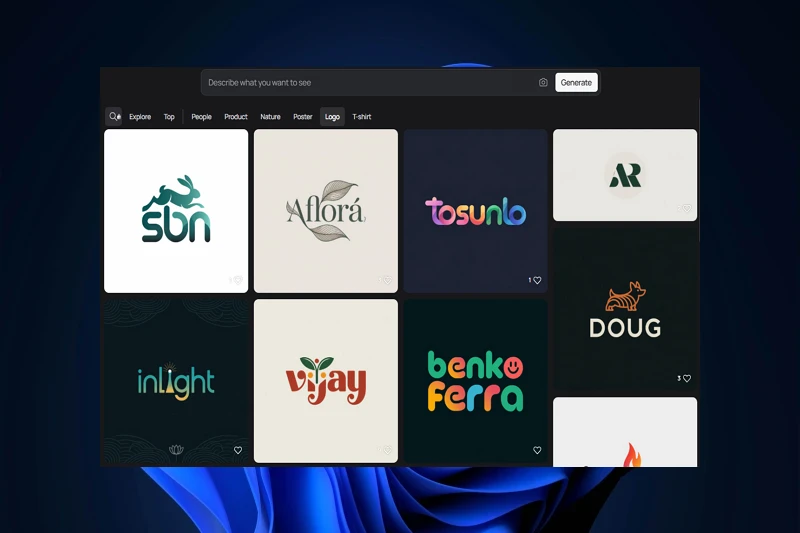Screen dimensions: 800x533
Task: Open the DOUG corgi logo image
Action: pyautogui.click(x=625, y=309)
